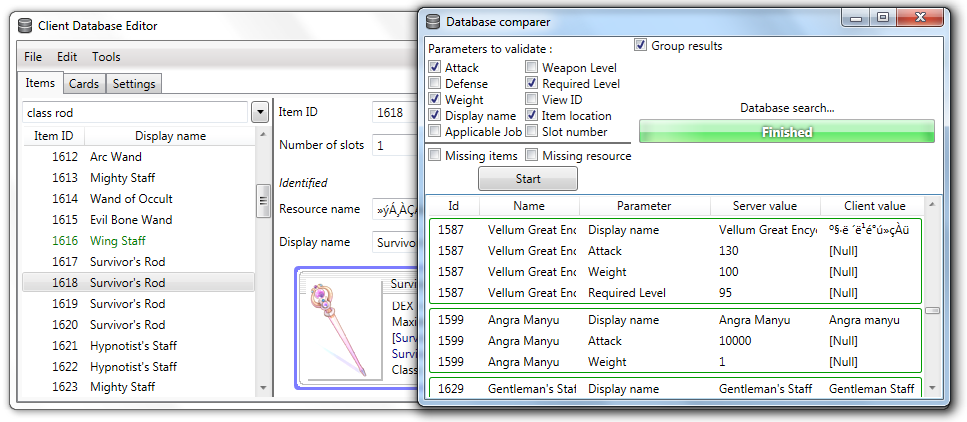Select item 1614 Wand of Occult
Viewport: 967px width, 422px height.
click(x=139, y=199)
